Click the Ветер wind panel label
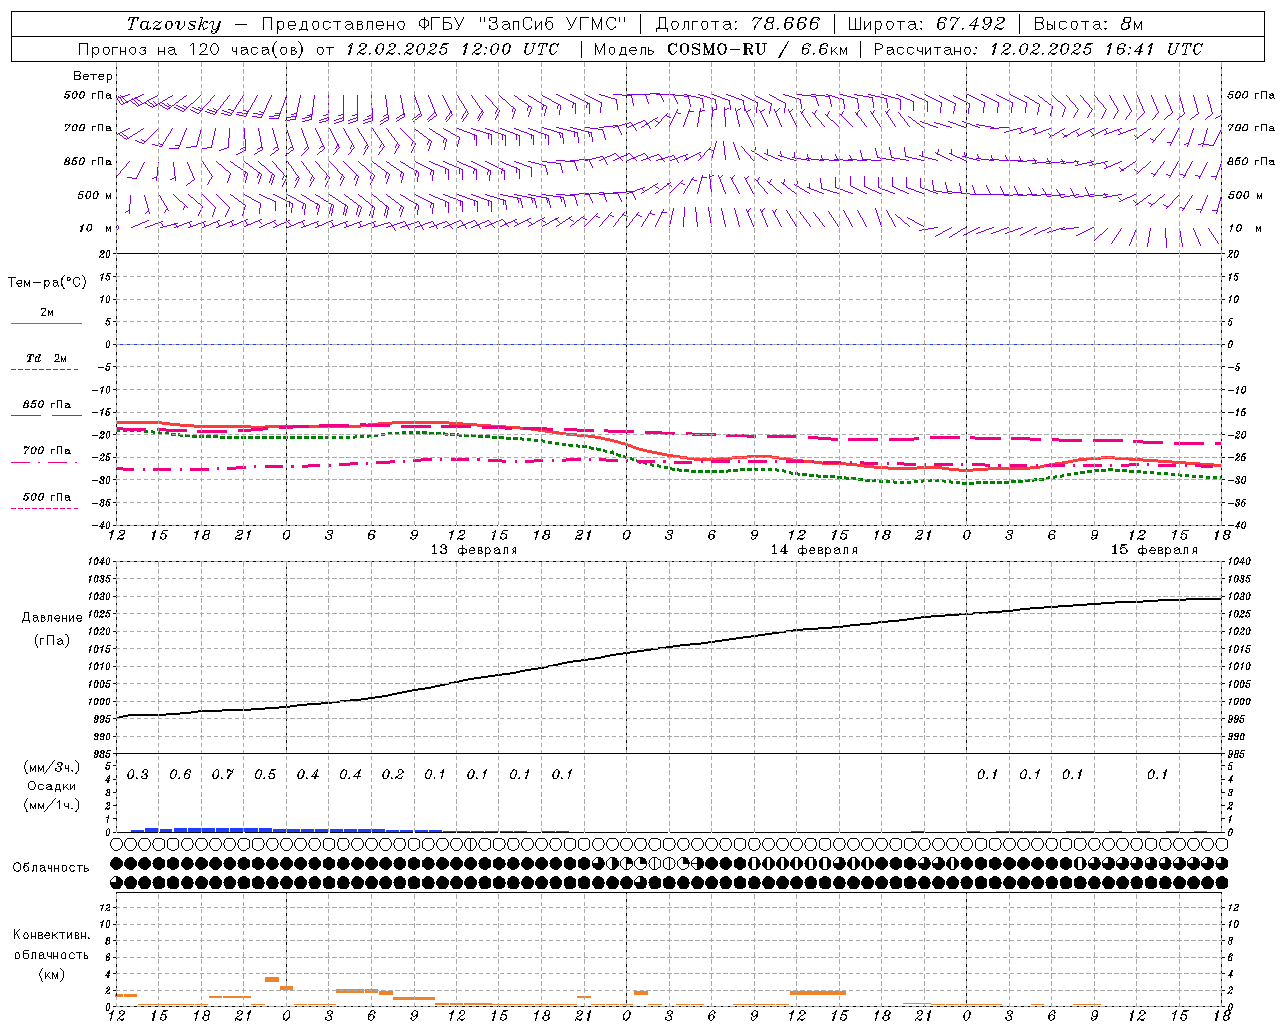The width and height of the screenshot is (1280, 1024). (93, 76)
